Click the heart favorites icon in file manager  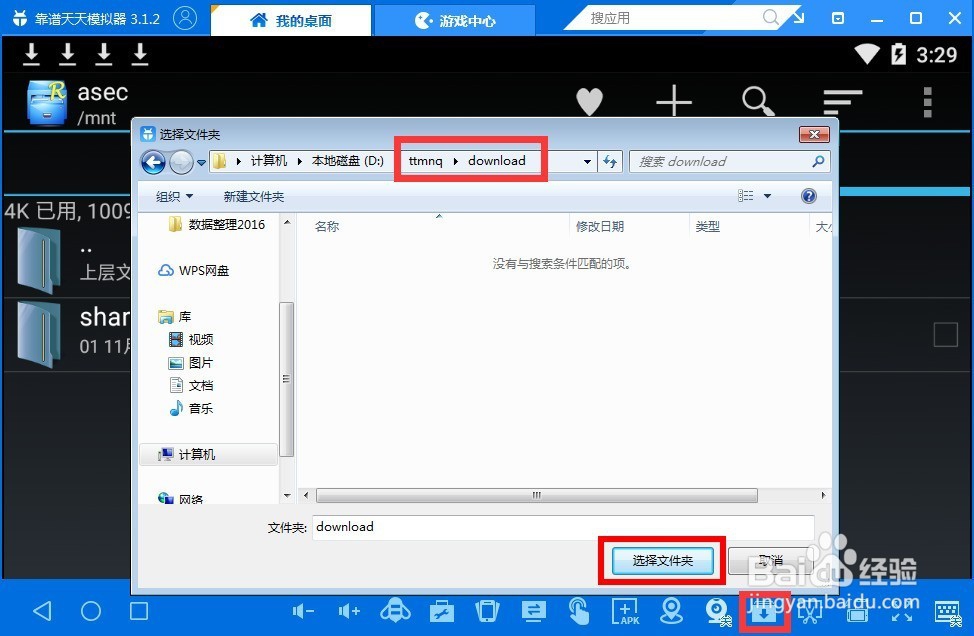589,102
